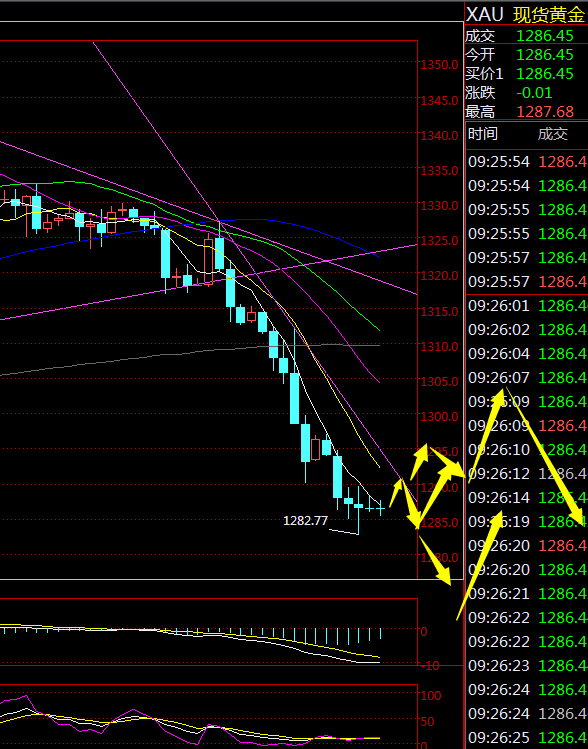
Task: Click the 最高 high value 1287.68
Action: point(545,112)
